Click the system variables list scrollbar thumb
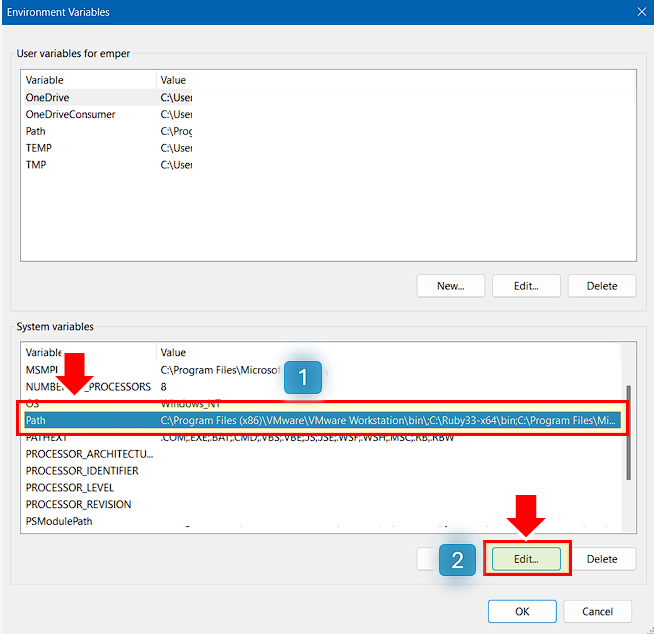The image size is (654, 634). point(628,433)
